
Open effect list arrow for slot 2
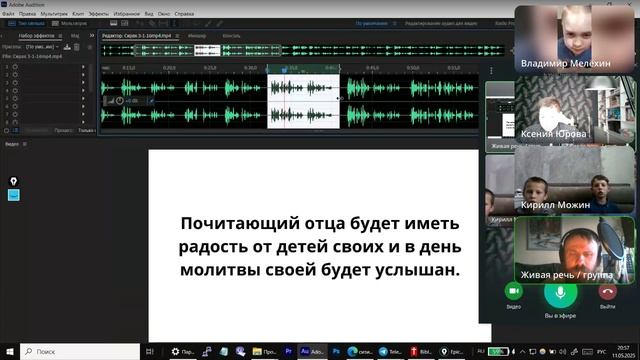[83, 75]
